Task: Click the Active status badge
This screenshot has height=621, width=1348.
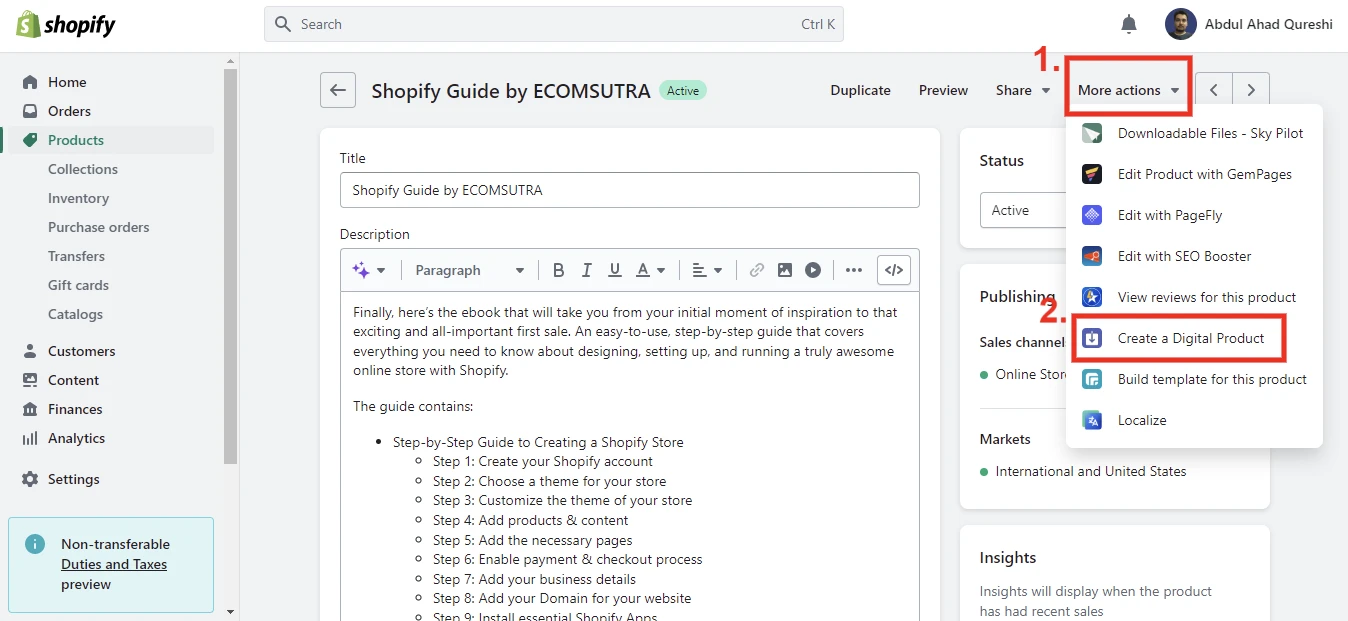Action: pos(683,90)
